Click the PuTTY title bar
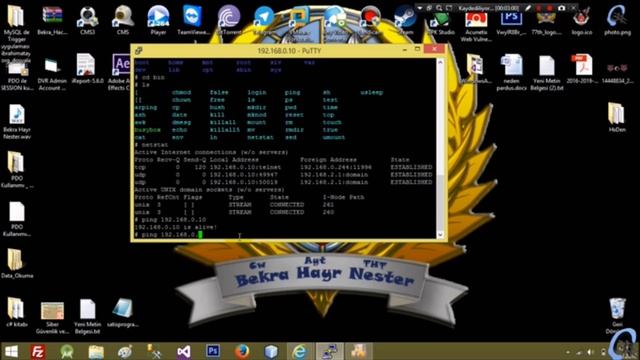Screen dimensions: 640x360 (289, 51)
